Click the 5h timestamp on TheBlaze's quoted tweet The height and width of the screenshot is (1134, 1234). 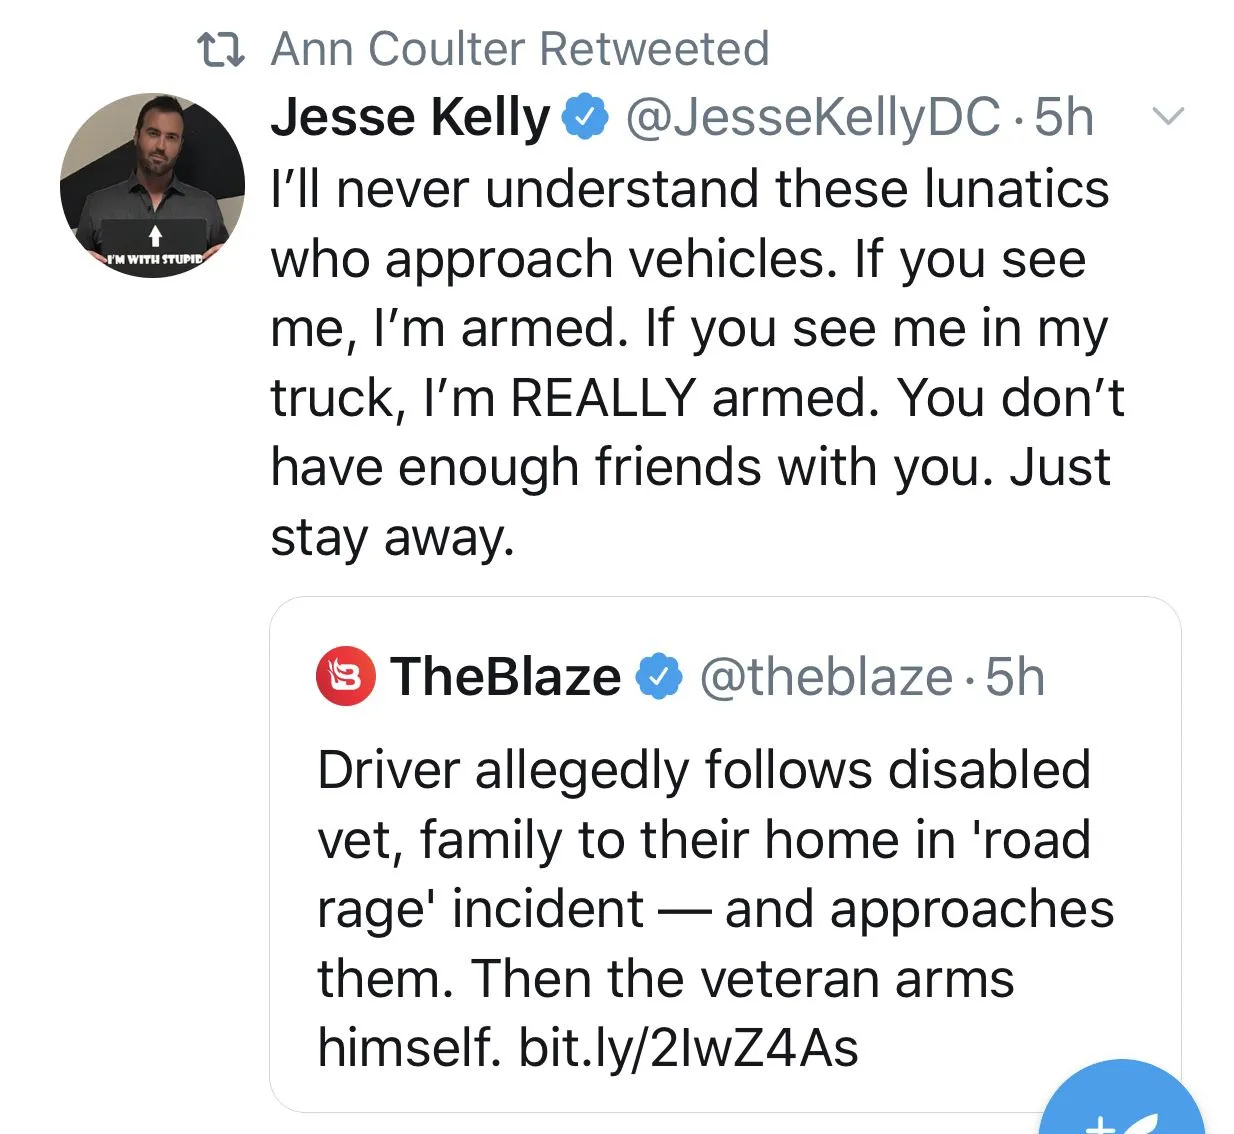click(1015, 677)
